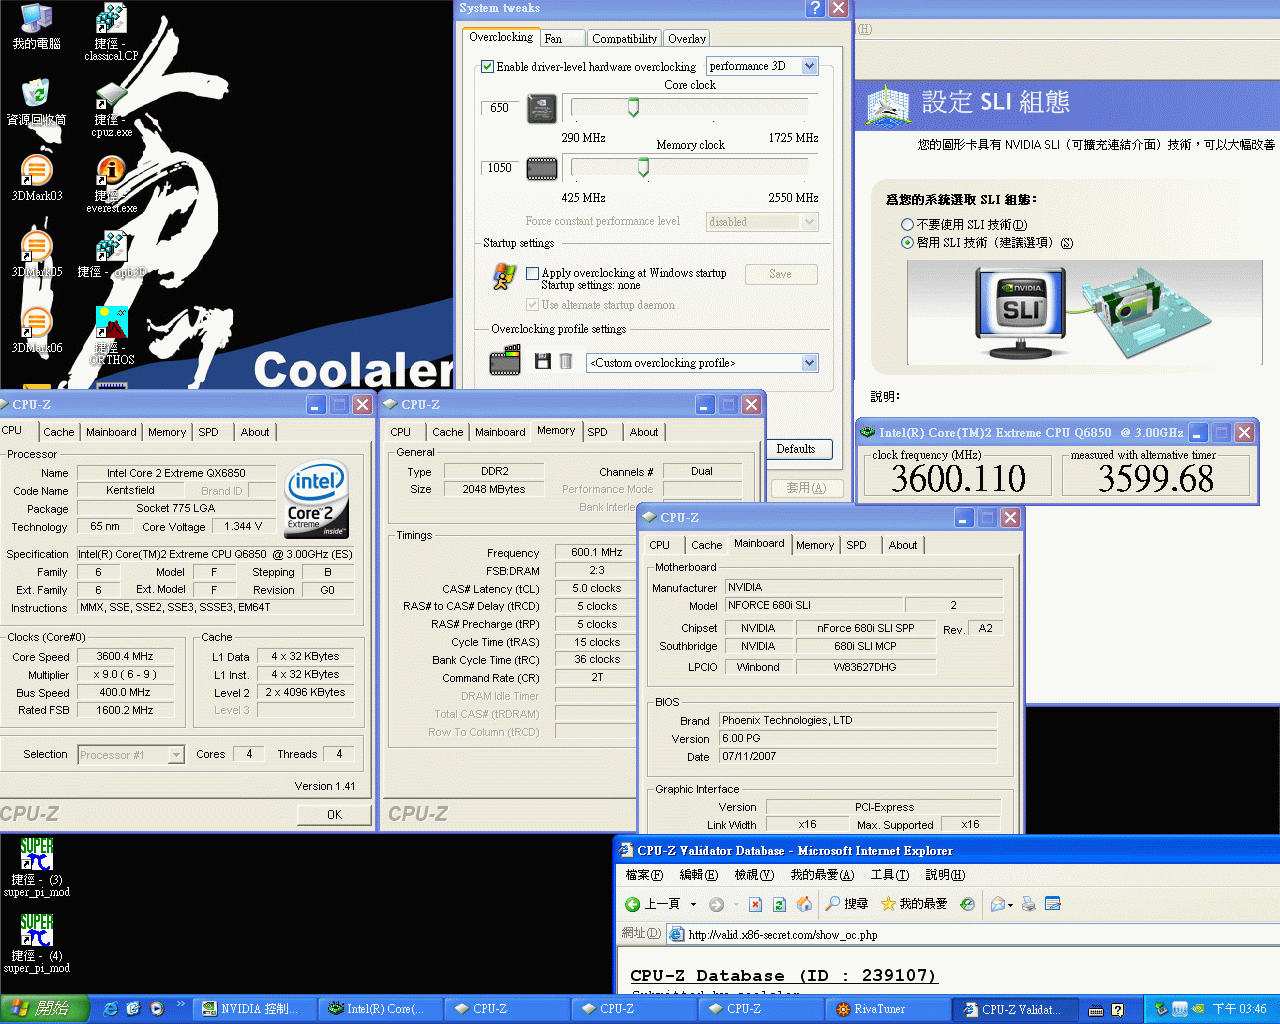The width and height of the screenshot is (1280, 1024).
Task: Click the overclocking profile card icon
Action: click(x=505, y=360)
